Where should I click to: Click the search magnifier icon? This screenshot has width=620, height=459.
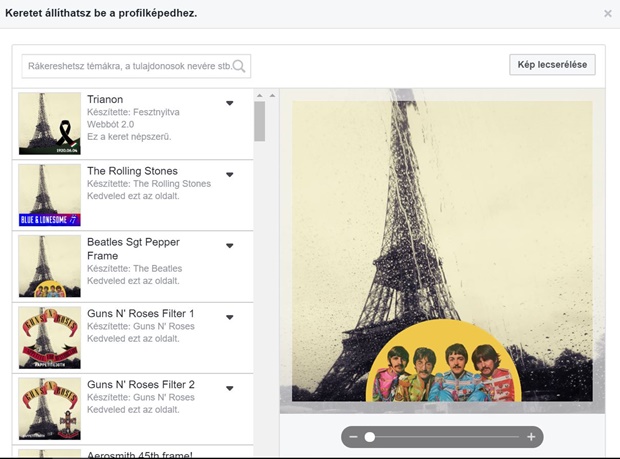coord(239,66)
